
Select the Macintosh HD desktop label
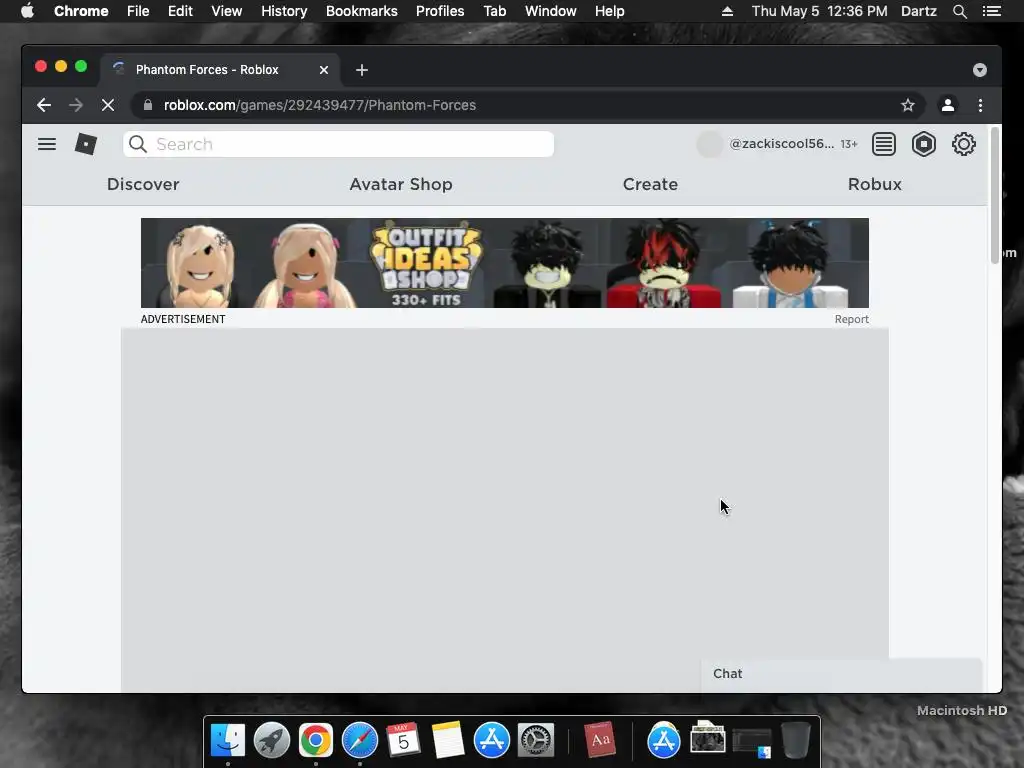(x=961, y=711)
